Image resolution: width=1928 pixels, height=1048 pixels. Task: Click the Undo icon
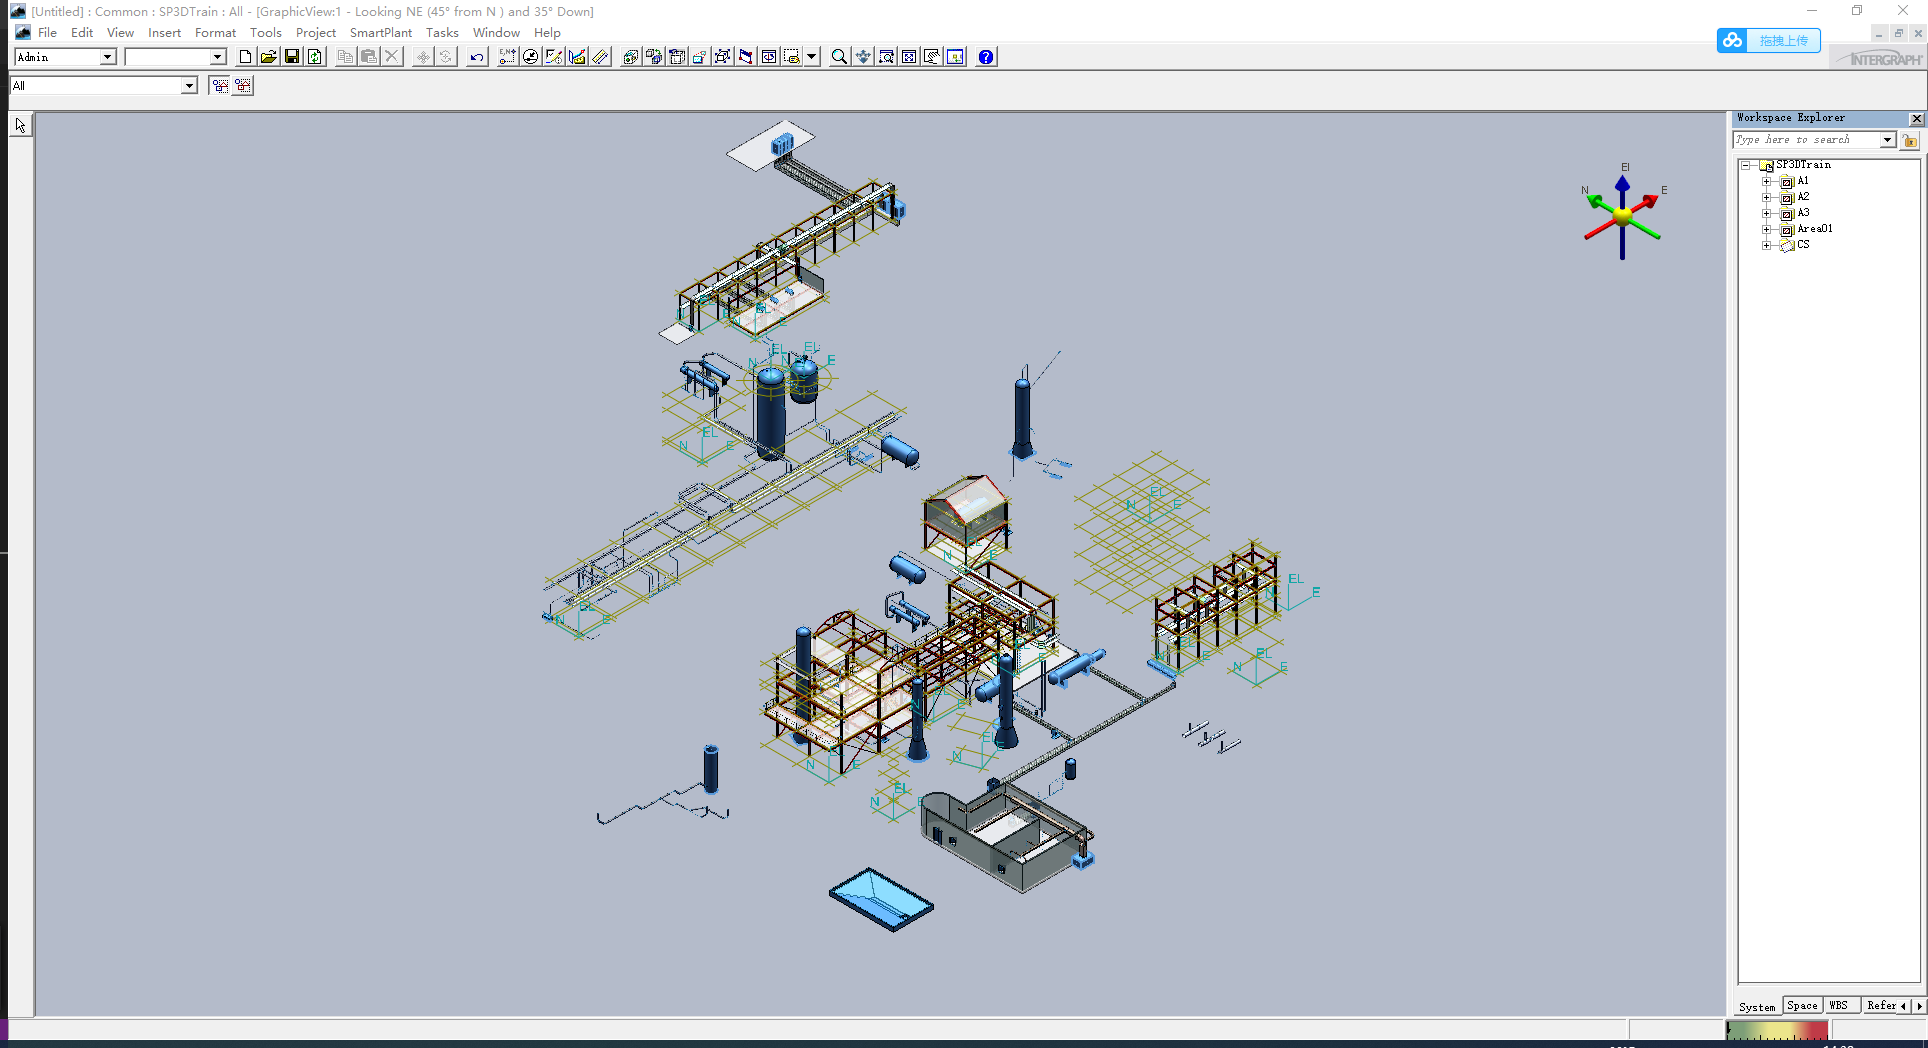tap(475, 57)
